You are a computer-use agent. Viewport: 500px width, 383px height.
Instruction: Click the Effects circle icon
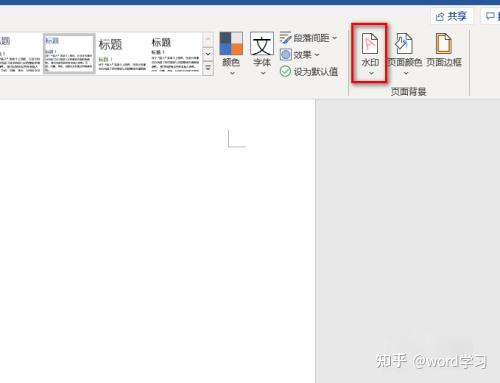pos(286,54)
